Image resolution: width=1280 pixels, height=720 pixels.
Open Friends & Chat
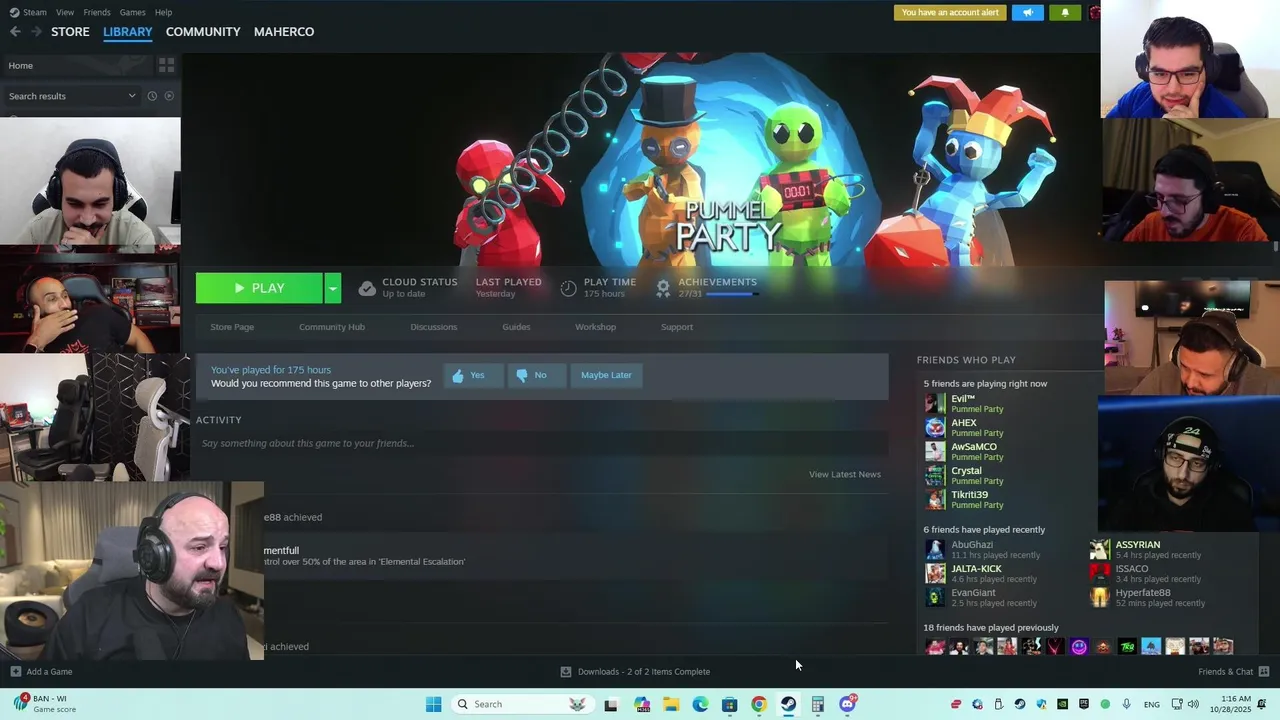[x=1233, y=672]
